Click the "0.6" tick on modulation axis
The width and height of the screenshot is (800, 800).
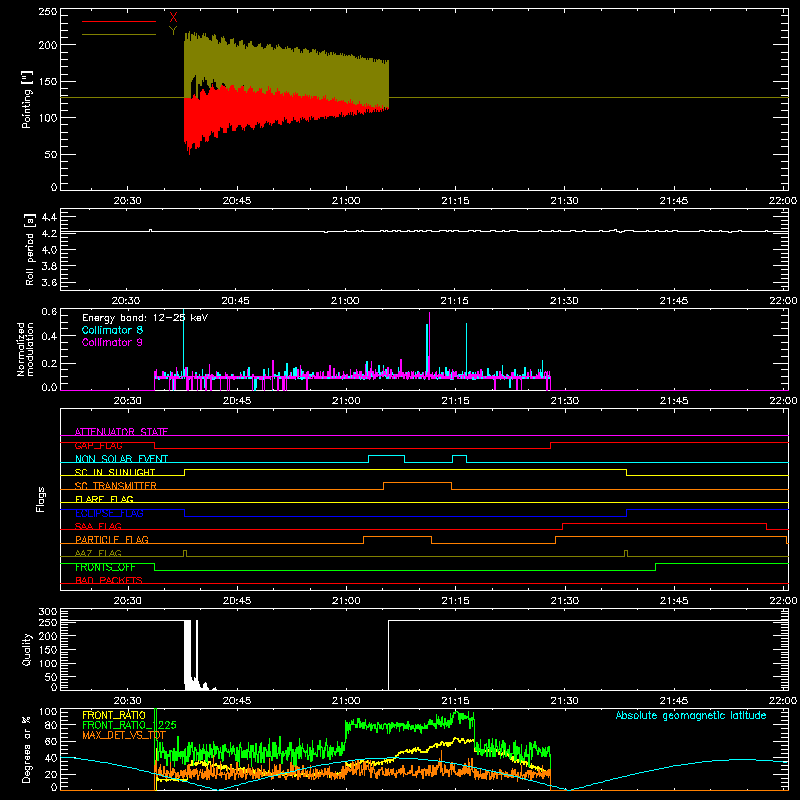click(x=49, y=311)
